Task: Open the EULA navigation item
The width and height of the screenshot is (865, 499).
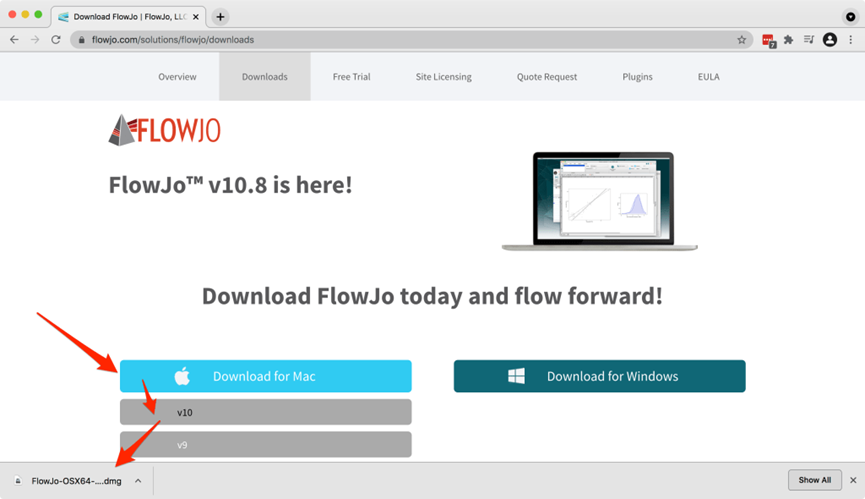Action: click(x=708, y=77)
